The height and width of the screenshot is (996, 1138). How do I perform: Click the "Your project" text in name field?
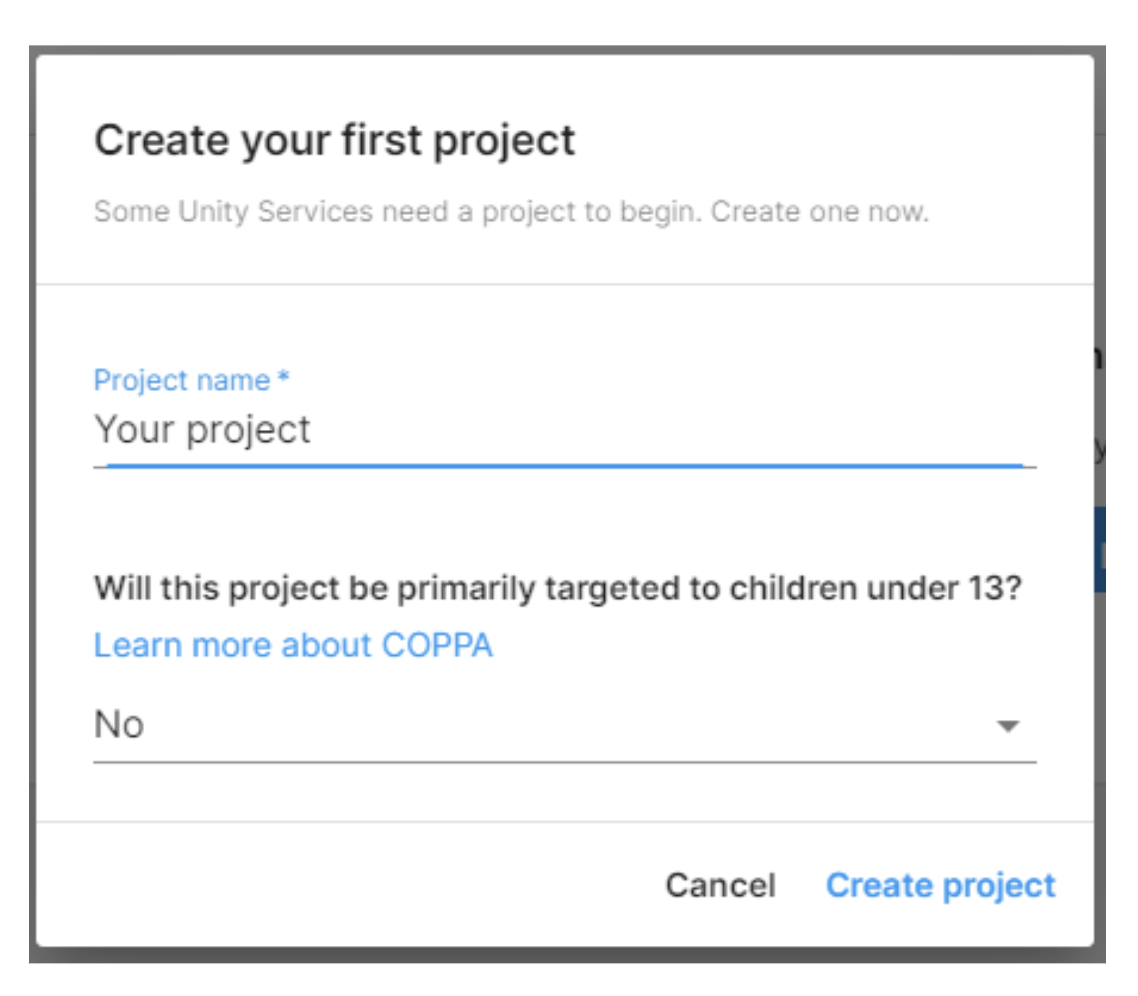click(203, 430)
